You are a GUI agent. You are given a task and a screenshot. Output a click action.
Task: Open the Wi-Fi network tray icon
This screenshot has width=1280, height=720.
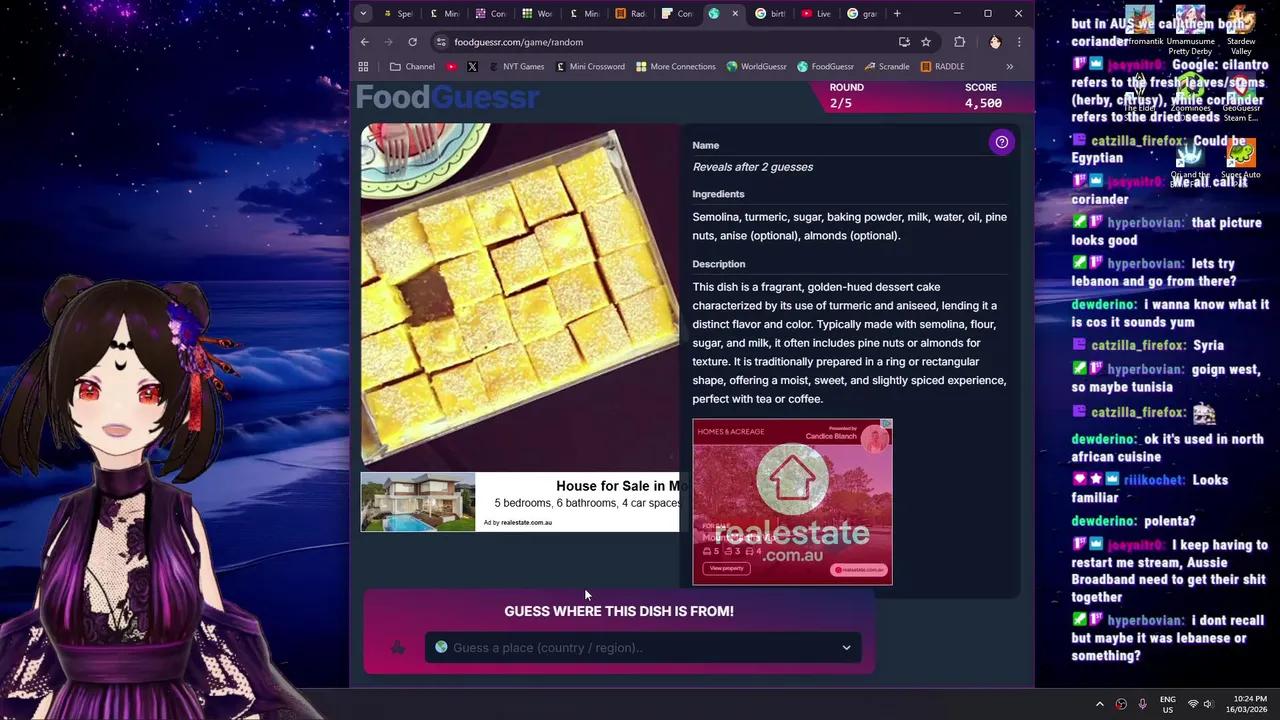(1192, 704)
